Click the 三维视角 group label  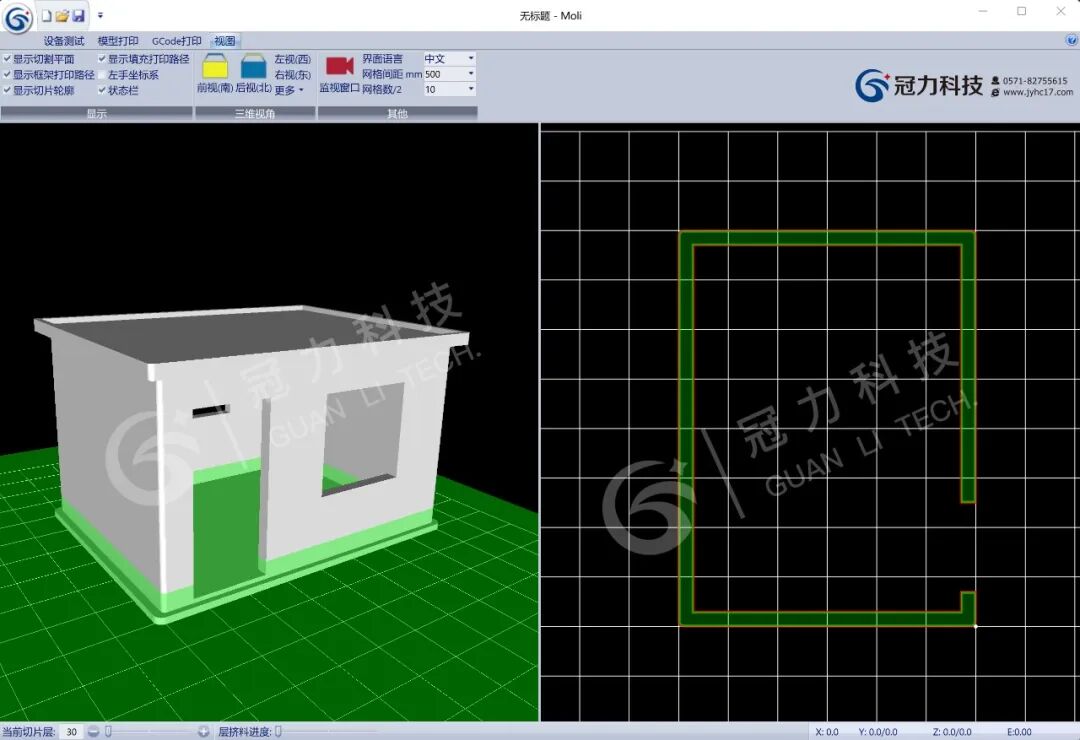click(255, 114)
